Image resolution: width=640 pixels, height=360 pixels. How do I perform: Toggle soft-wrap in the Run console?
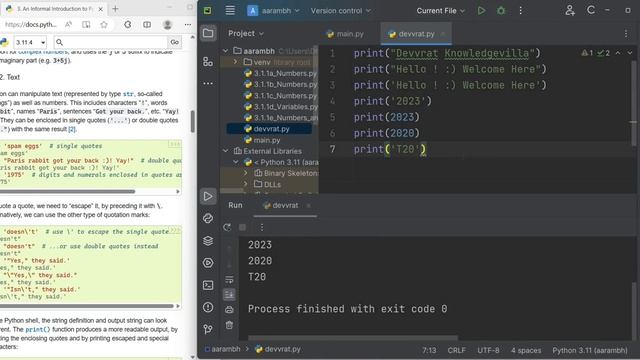pos(229,280)
